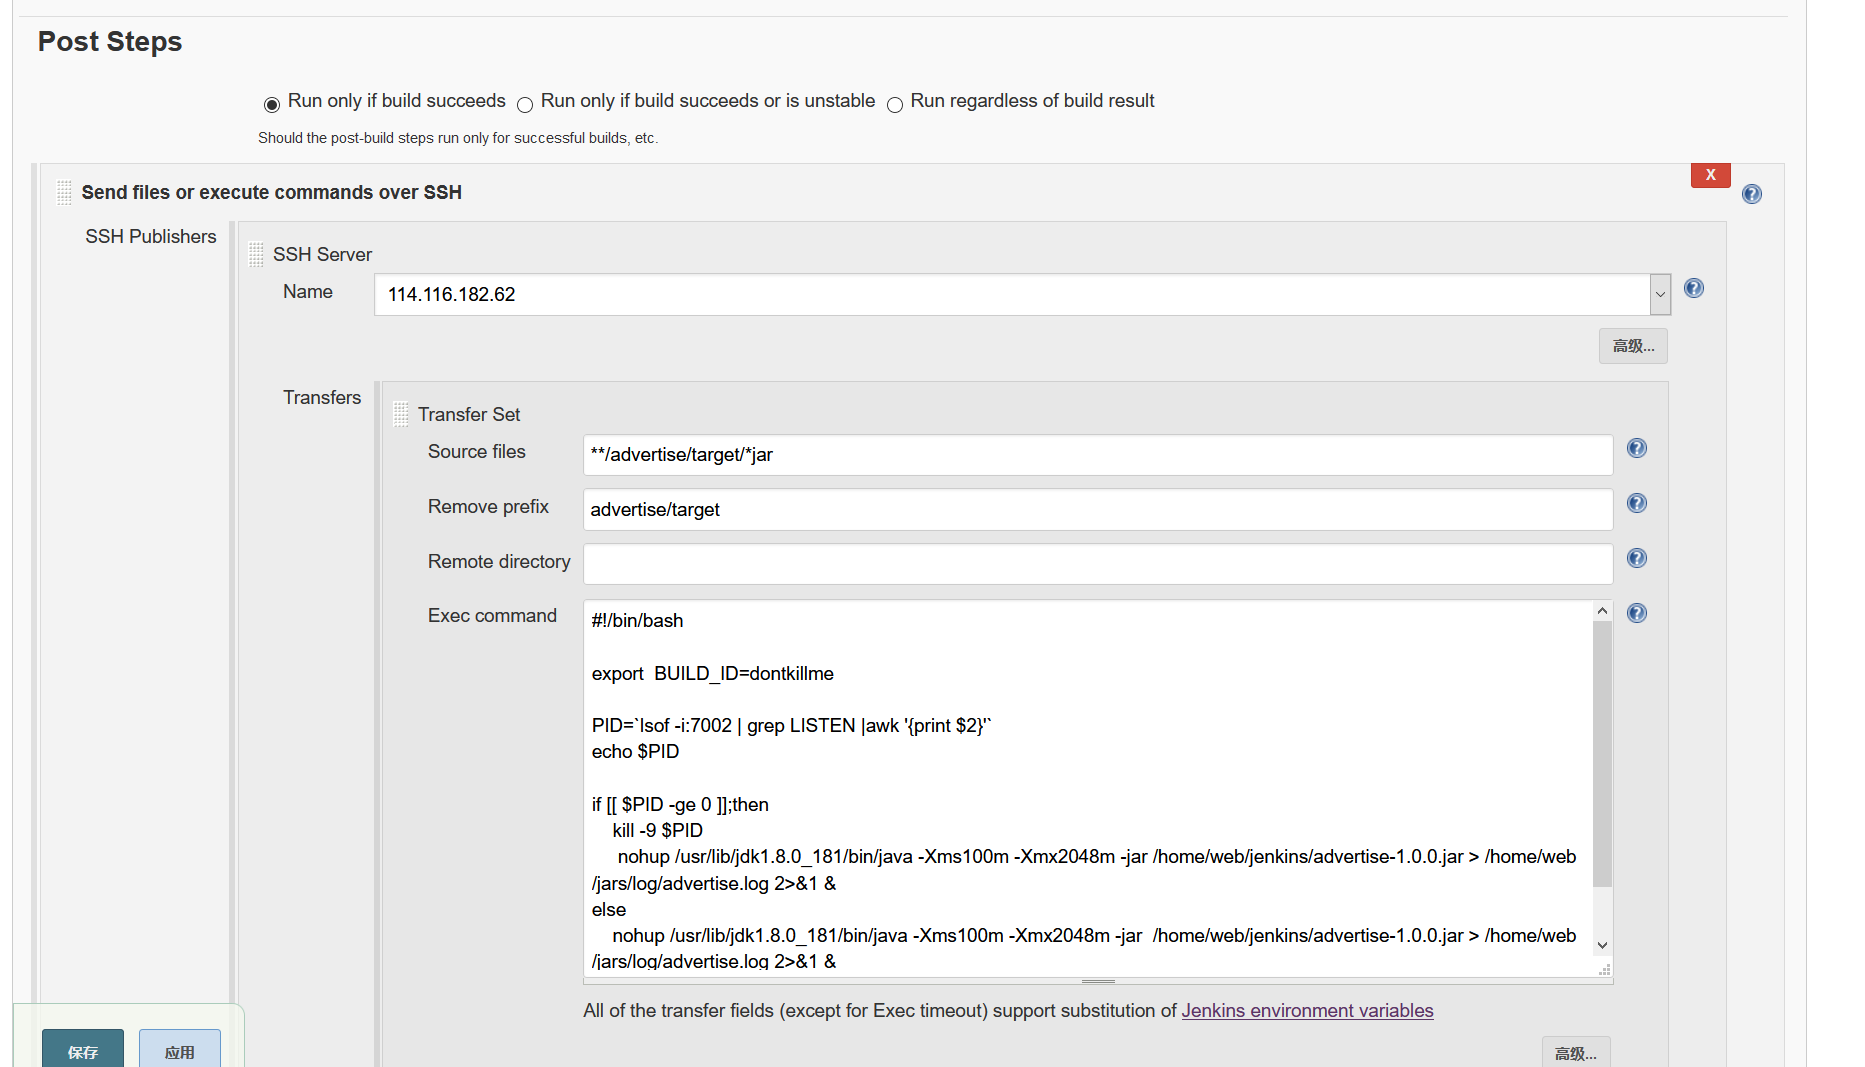Click the Exec command scrollbar down arrow
The image size is (1865, 1067).
tap(1602, 944)
